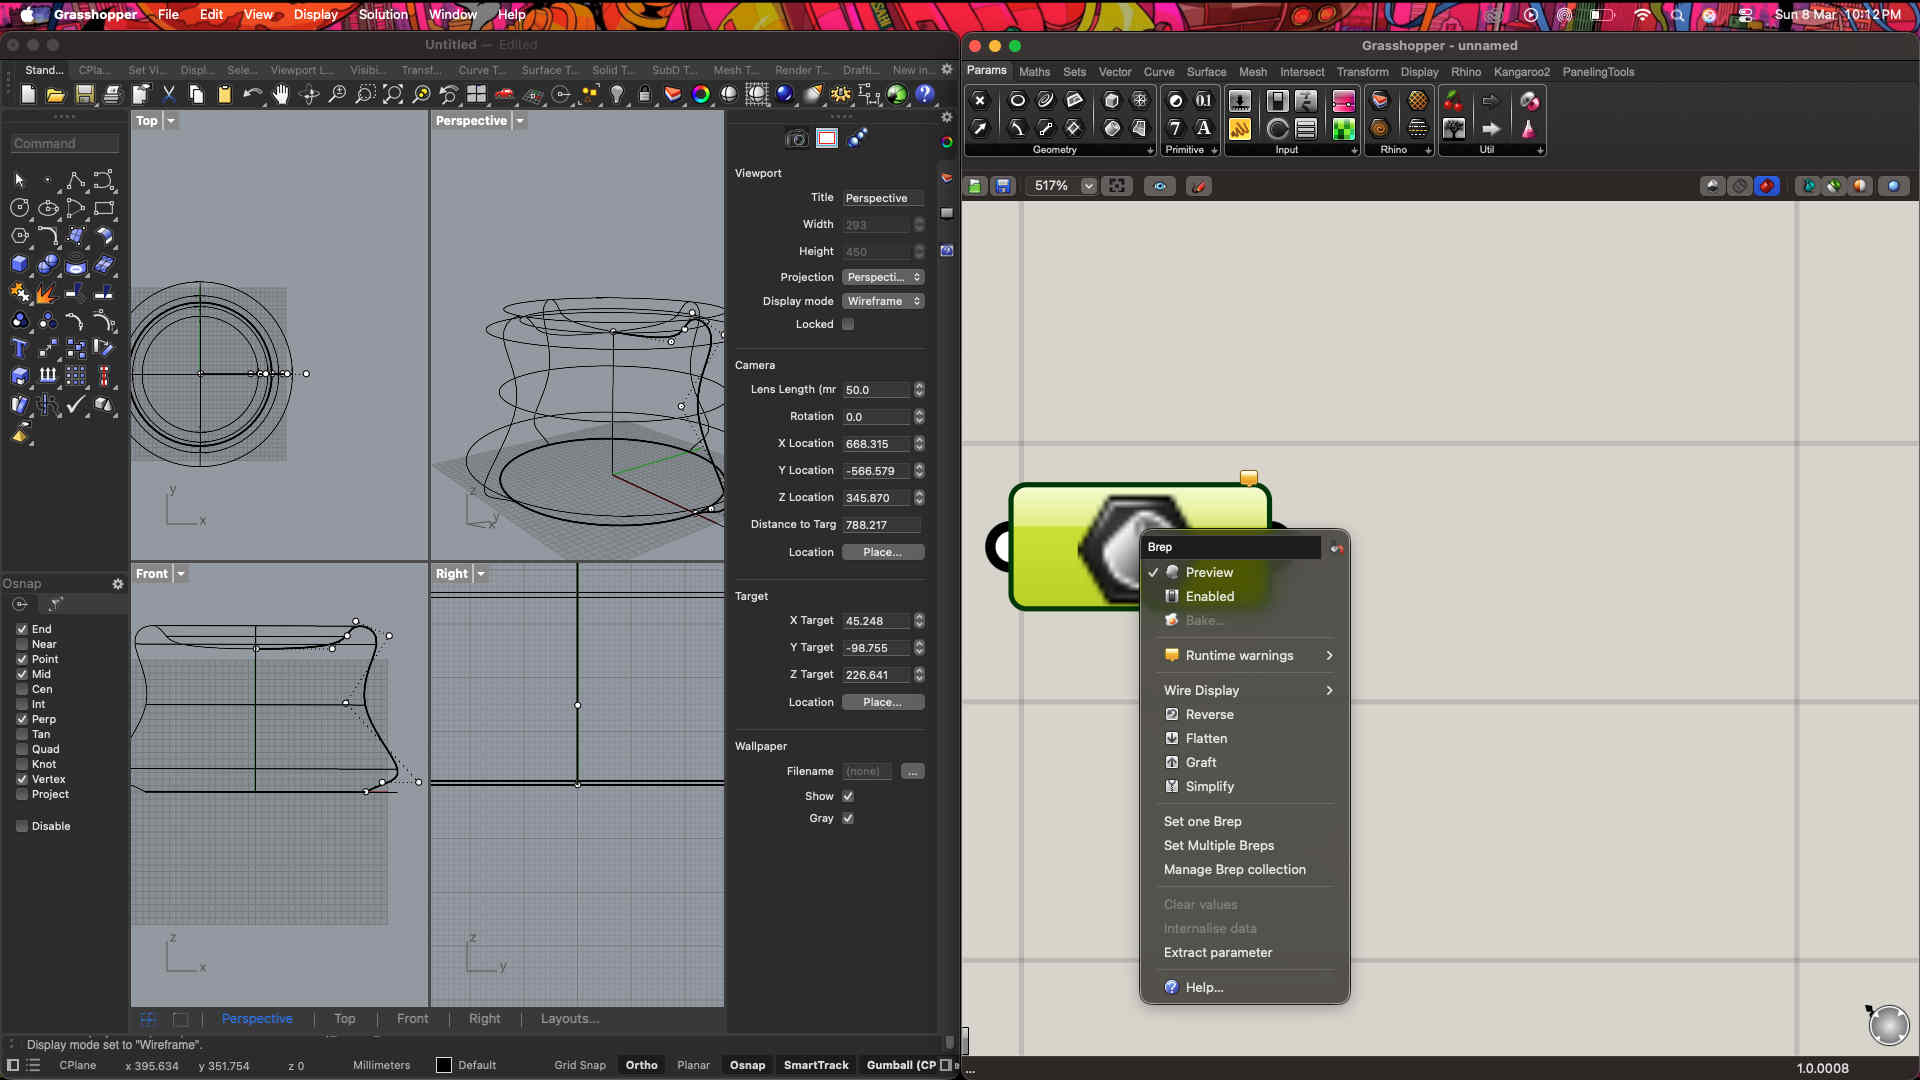Image resolution: width=1920 pixels, height=1080 pixels.
Task: Open the Projection dropdown
Action: (x=883, y=277)
